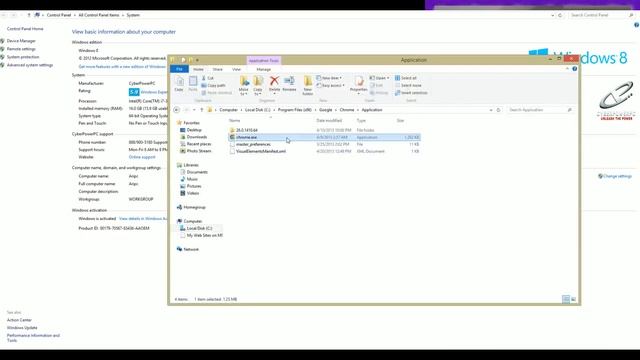Select Downloads under Favorites
Screen dimensions: 640x360
point(197,137)
